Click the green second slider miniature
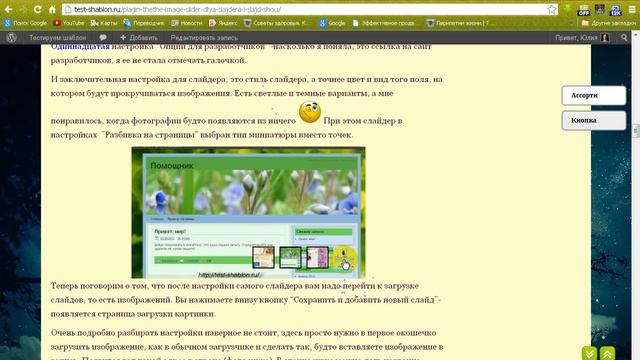Screen dimensions: 640x360 [290, 258]
